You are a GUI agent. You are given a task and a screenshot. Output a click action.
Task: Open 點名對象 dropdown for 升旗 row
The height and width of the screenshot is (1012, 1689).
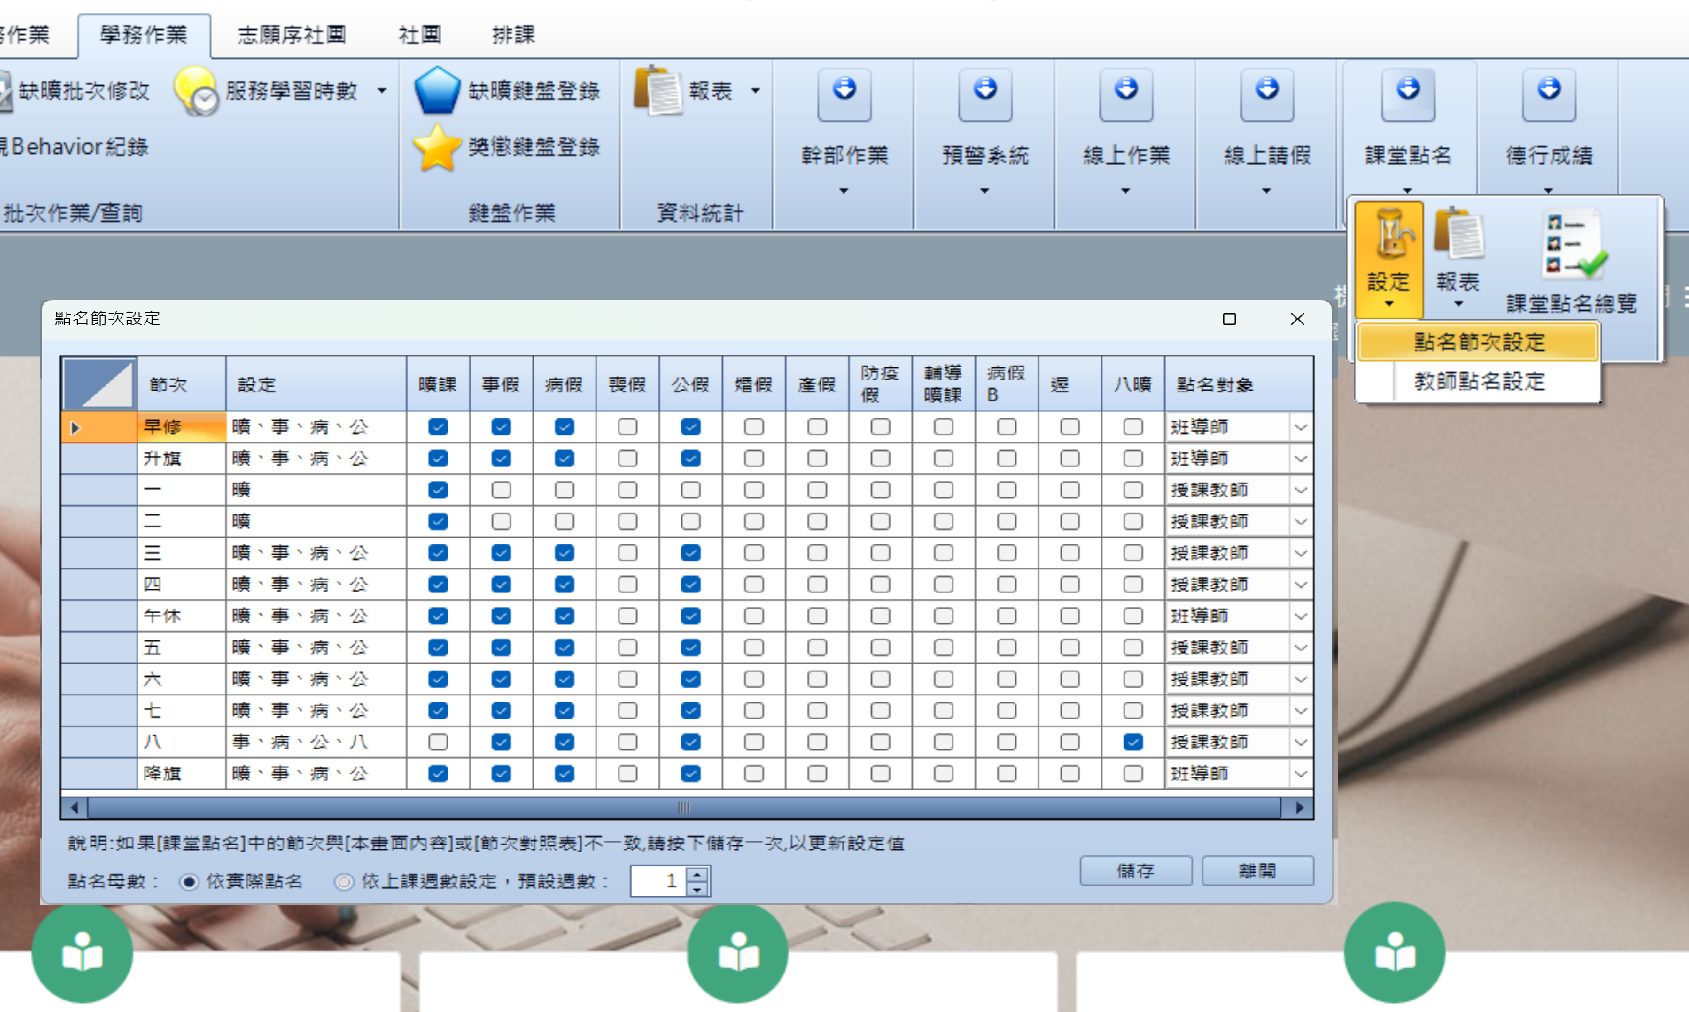[x=1300, y=458]
